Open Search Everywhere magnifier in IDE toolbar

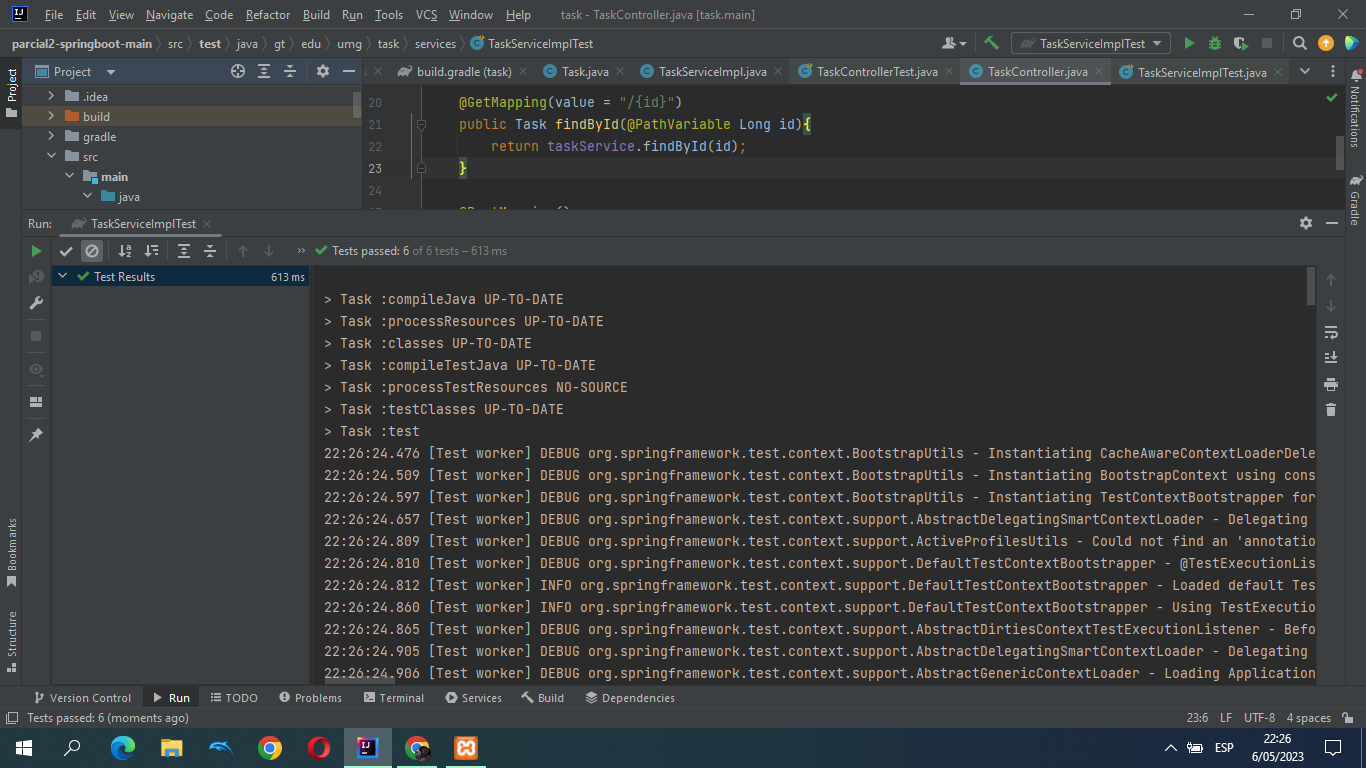click(x=1300, y=43)
